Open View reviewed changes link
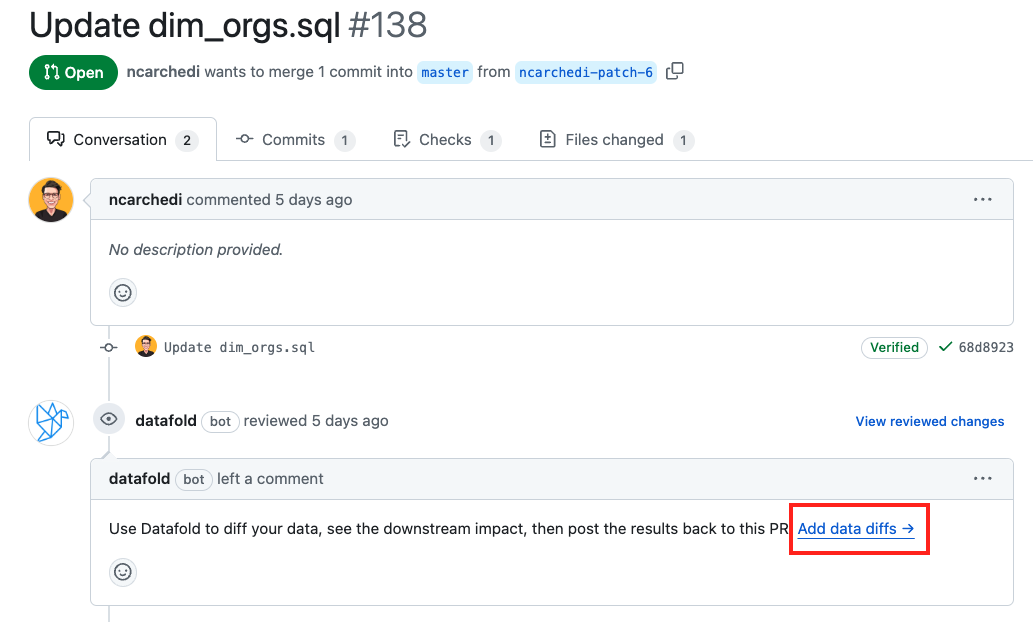1033x622 pixels. [930, 421]
